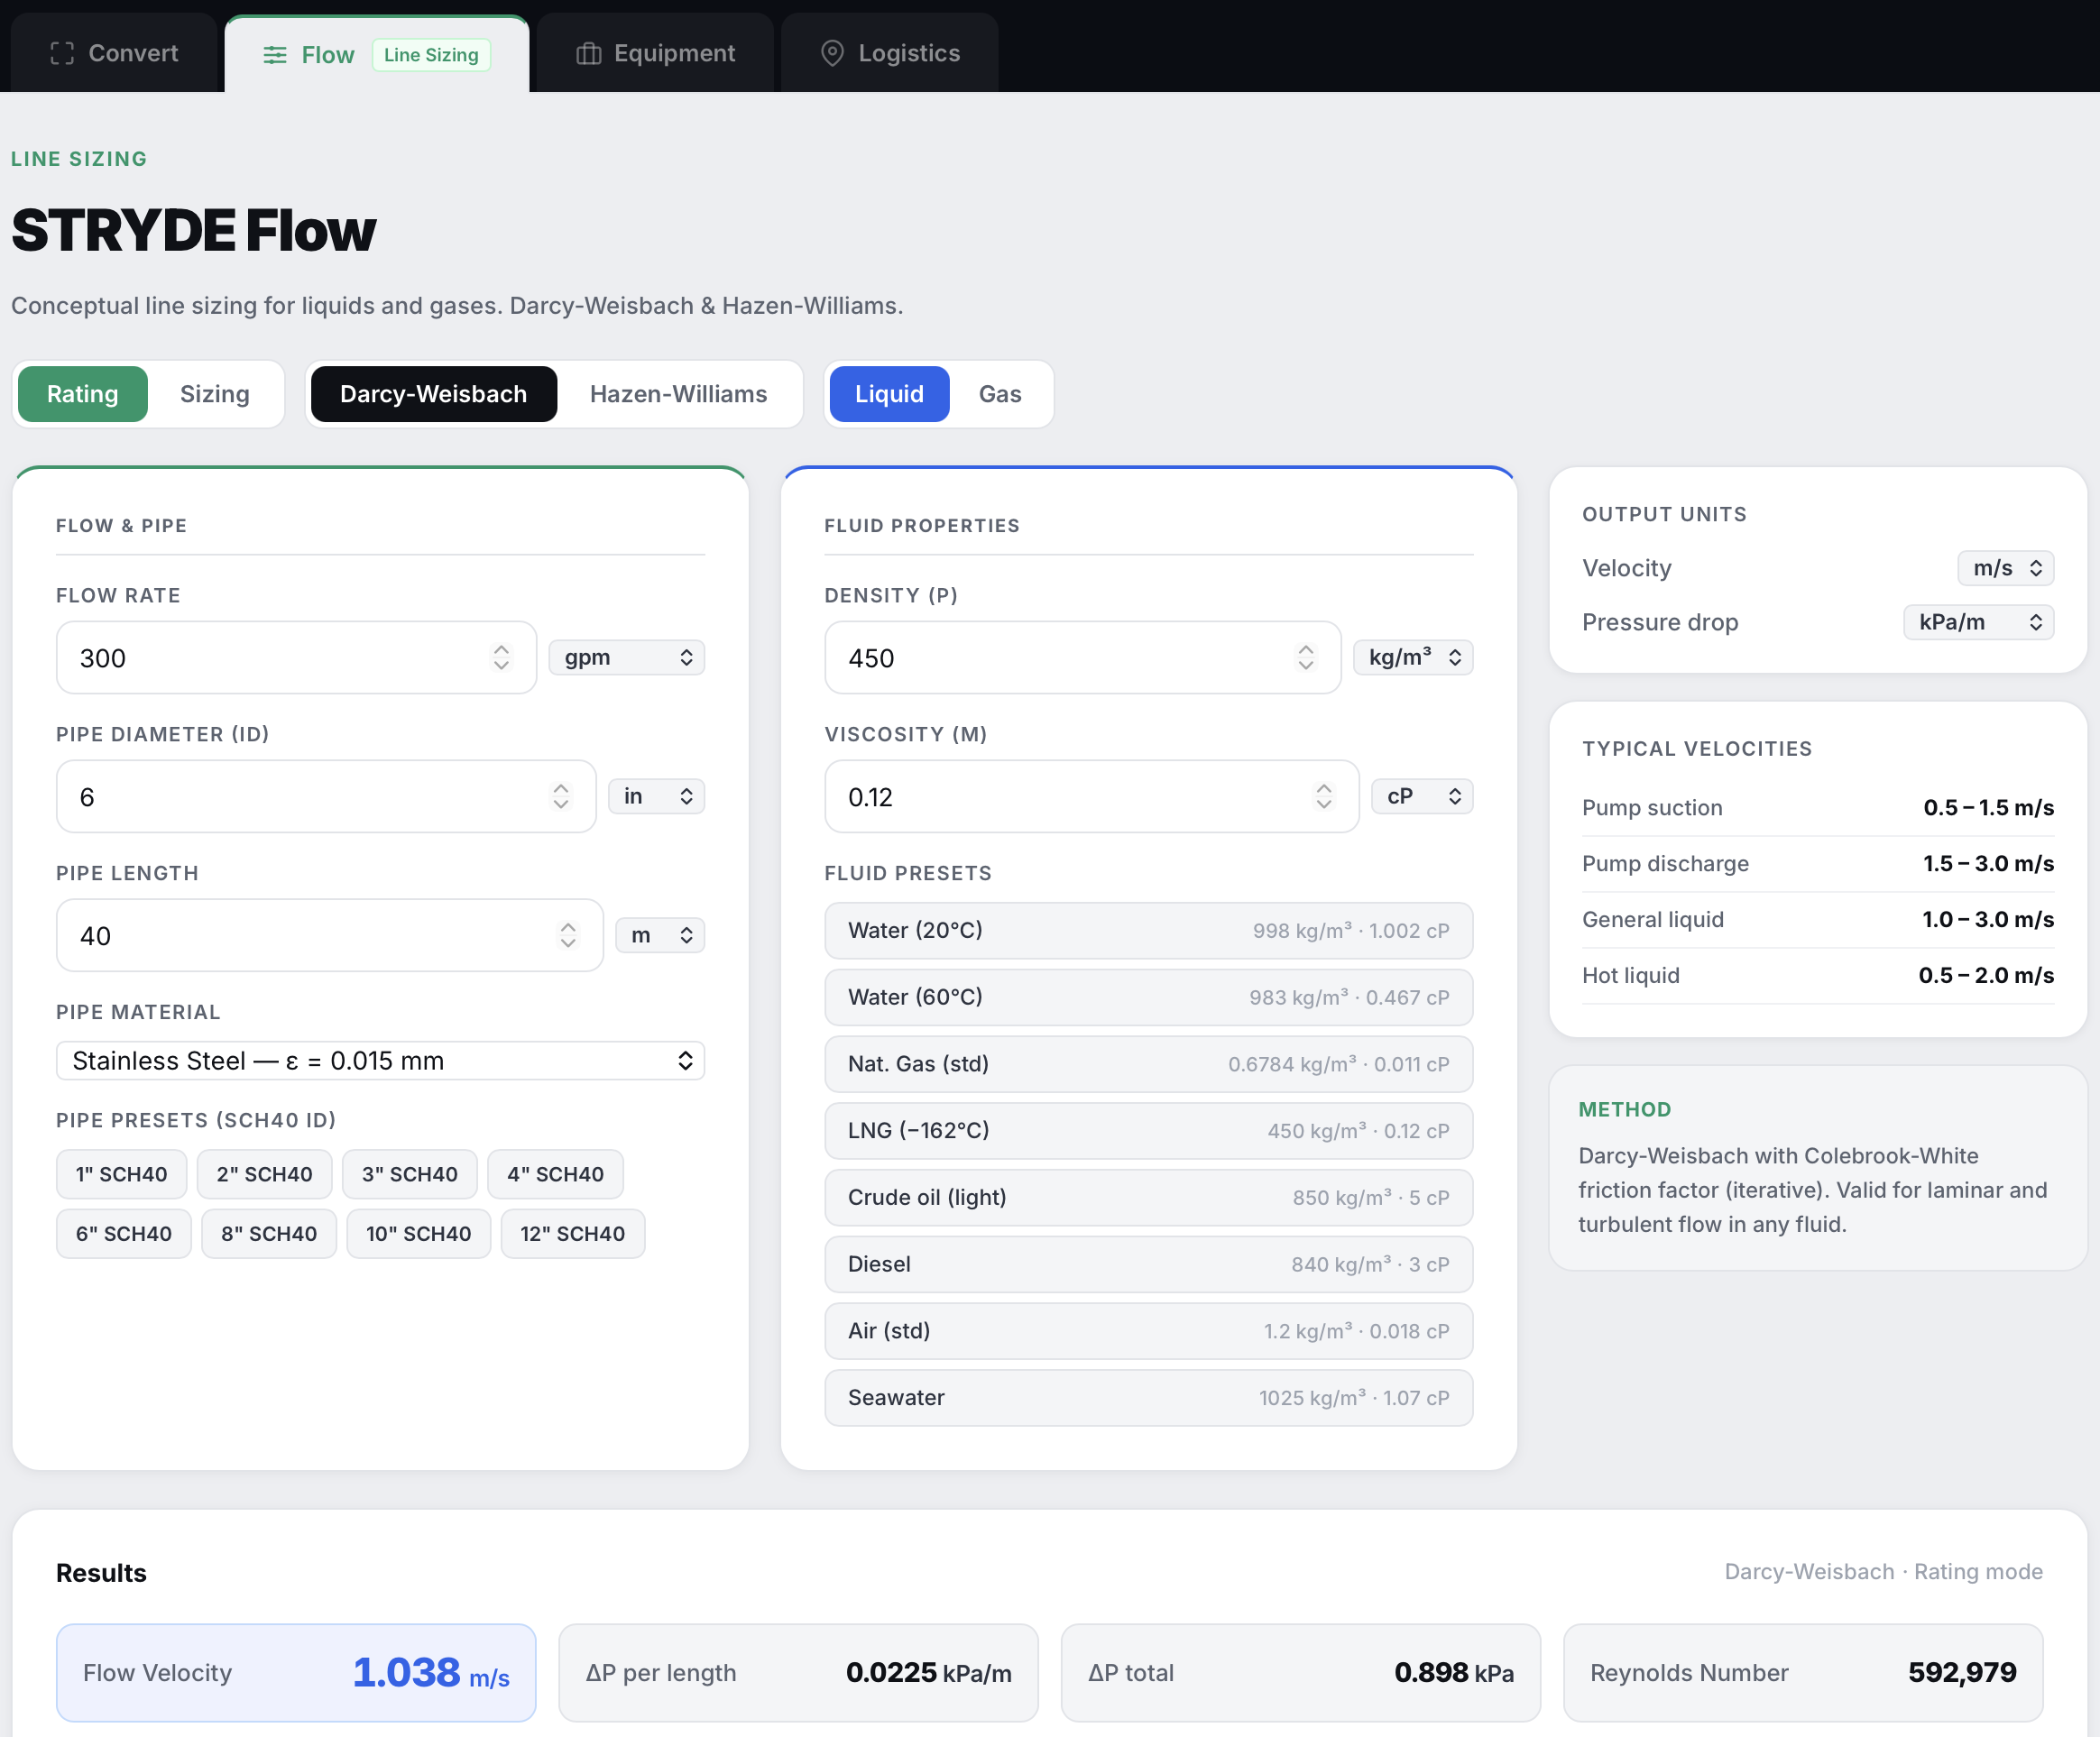This screenshot has width=2100, height=1737.
Task: Expand the Stainless Steel pipe material dropdown
Action: 380,1061
